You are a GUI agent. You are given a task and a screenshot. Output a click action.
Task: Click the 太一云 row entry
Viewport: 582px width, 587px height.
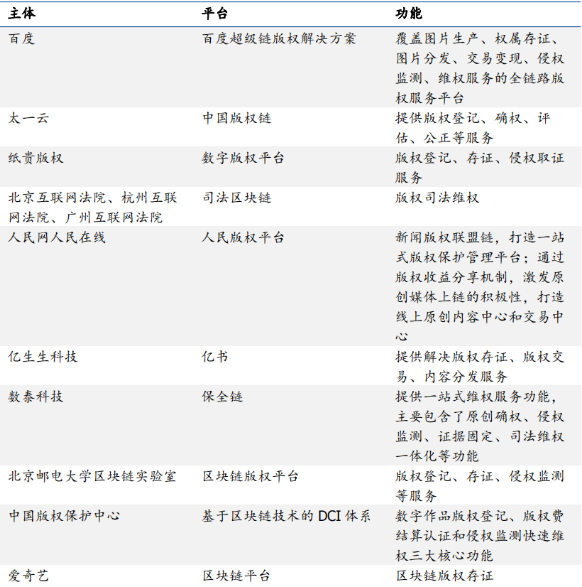[29, 118]
